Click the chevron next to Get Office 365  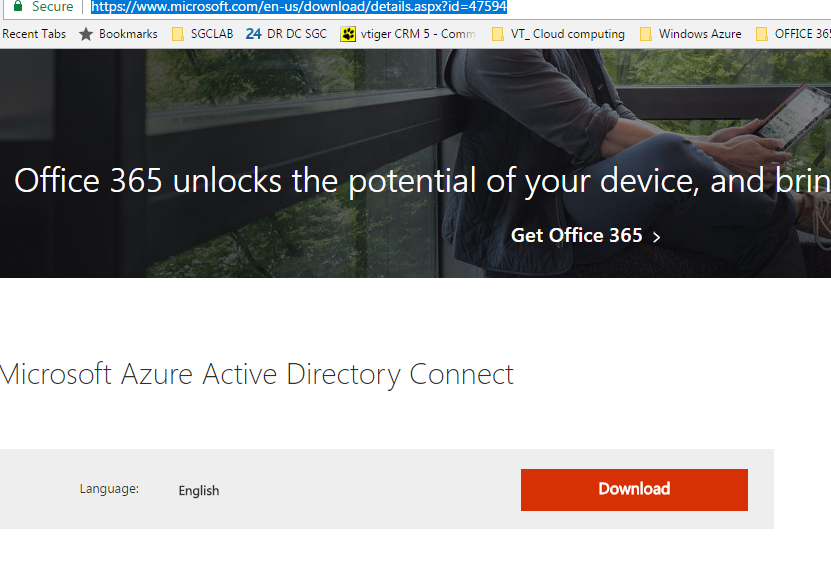tap(657, 237)
